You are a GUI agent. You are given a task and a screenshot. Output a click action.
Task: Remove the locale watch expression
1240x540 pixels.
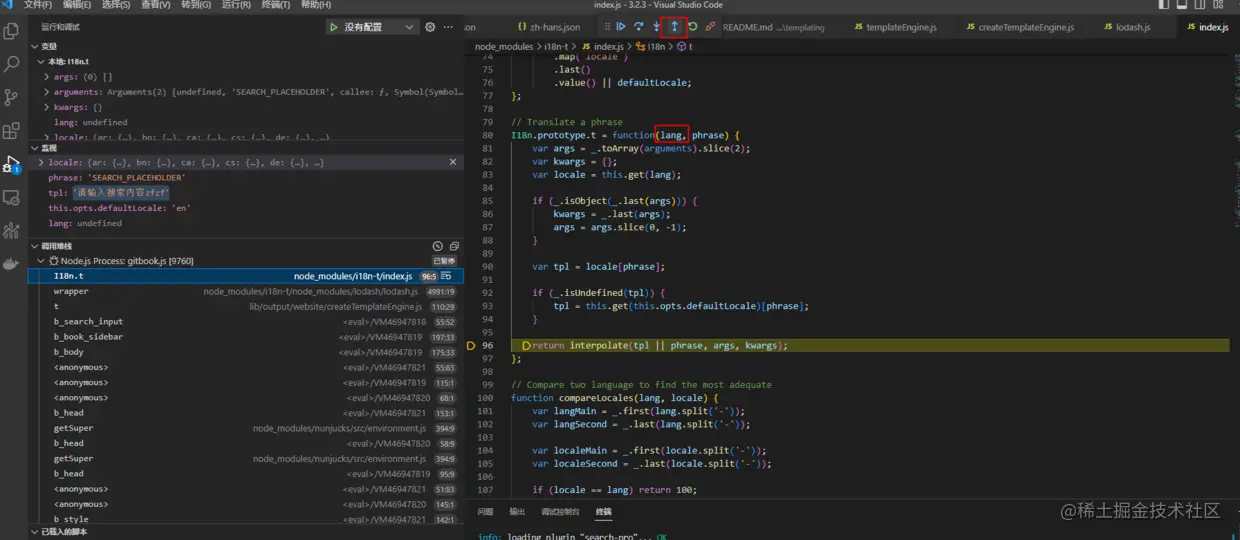point(452,162)
